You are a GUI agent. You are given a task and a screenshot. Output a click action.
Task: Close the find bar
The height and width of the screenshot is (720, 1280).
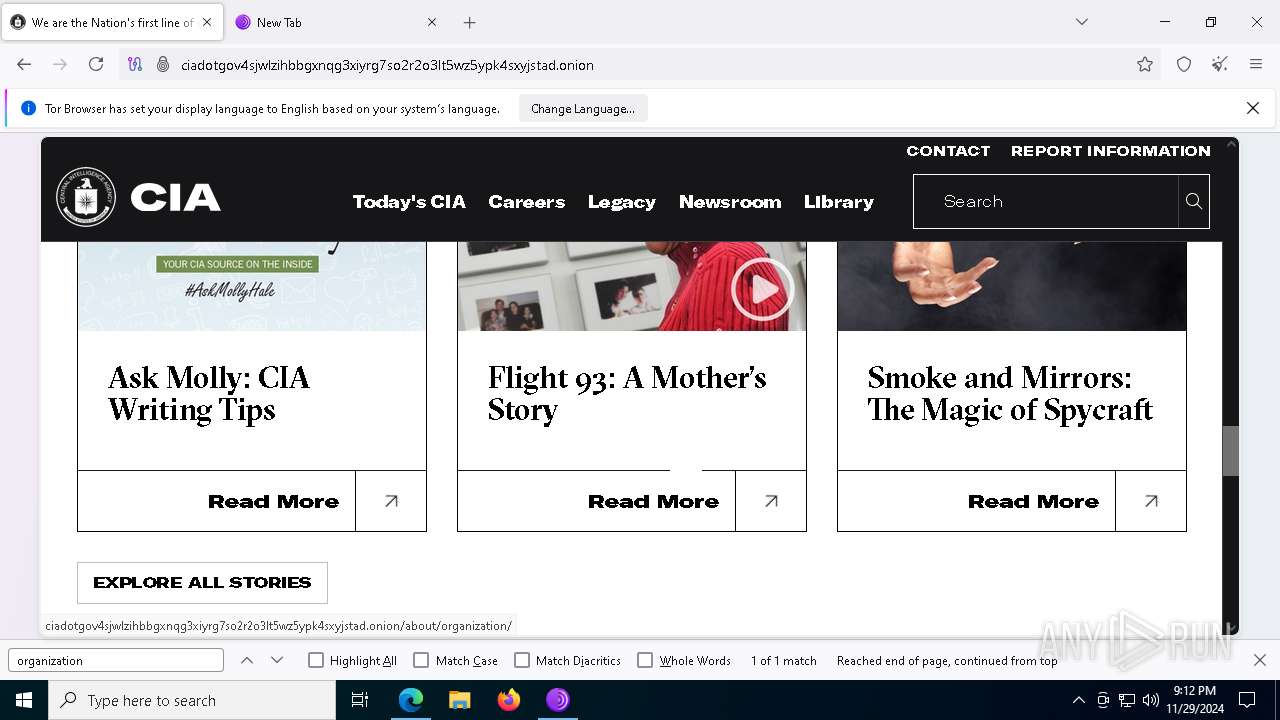(x=1260, y=660)
